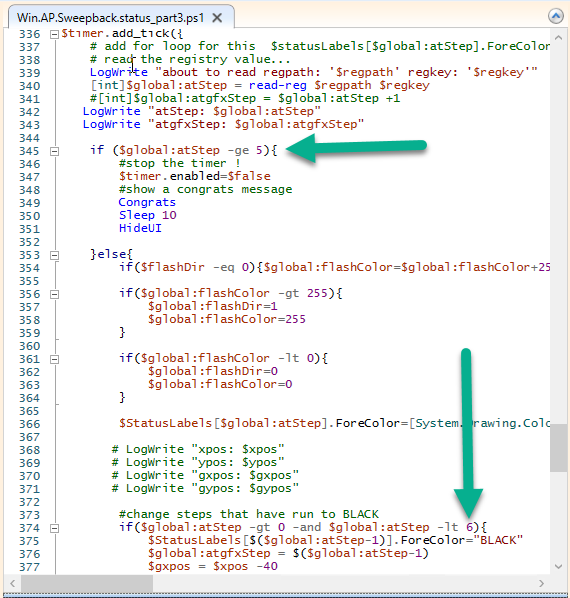Click 'if($global:flashColor -gt 255){' line
This screenshot has width=570, height=598.
231,293
